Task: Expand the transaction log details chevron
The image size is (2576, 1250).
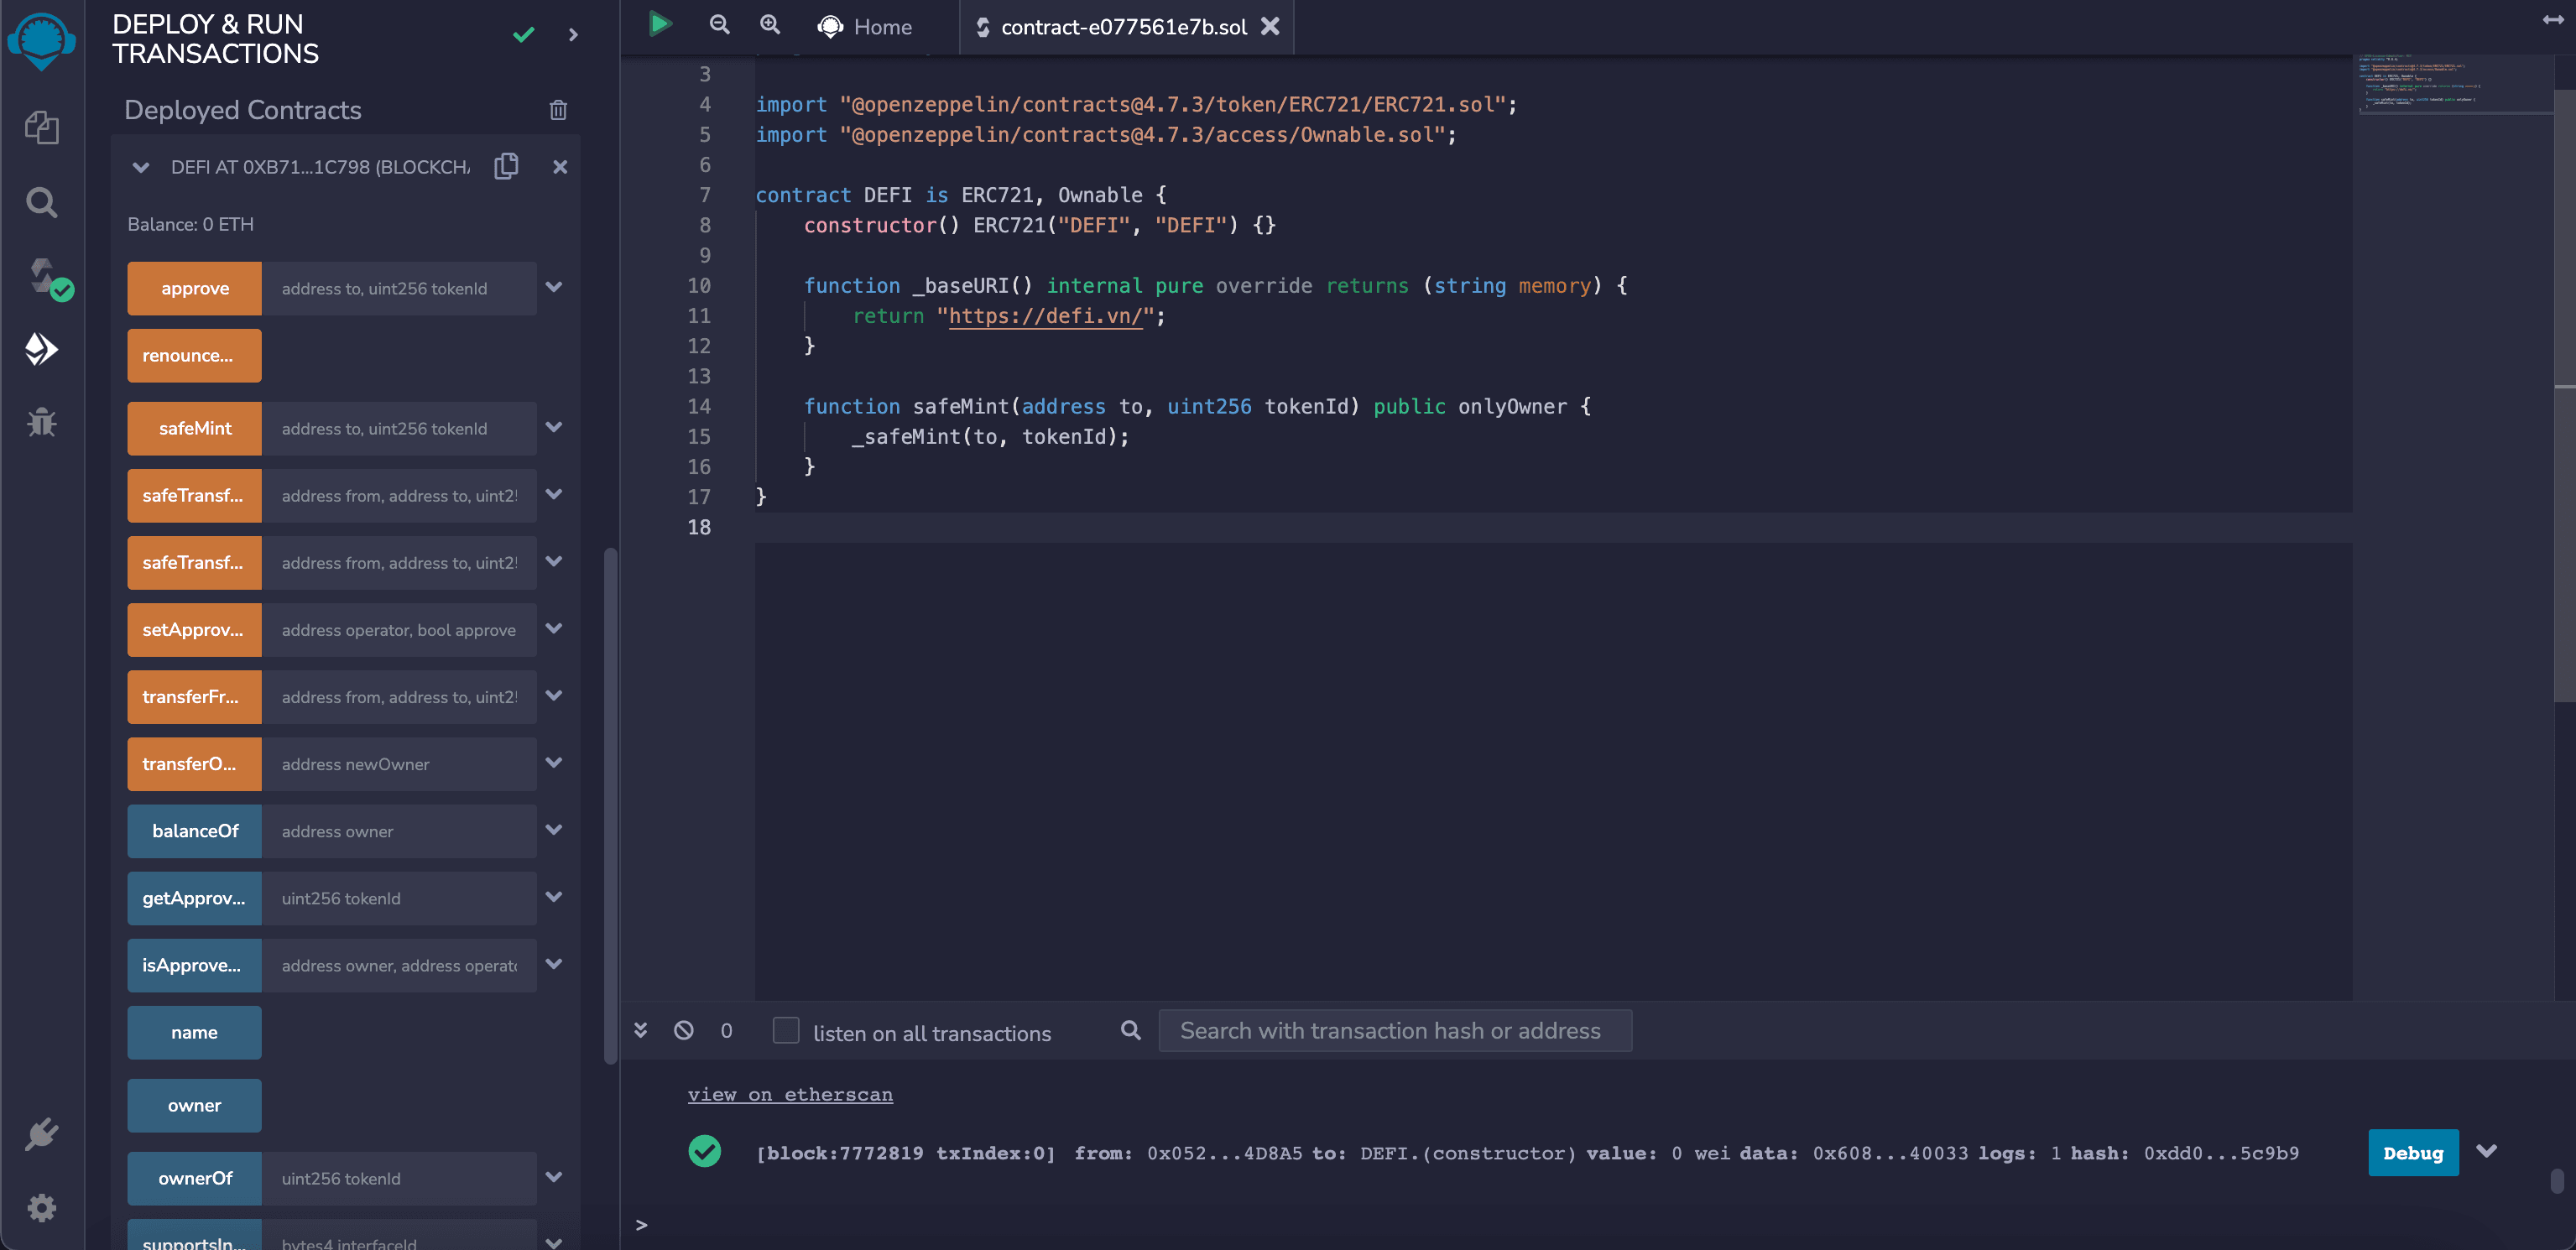Action: click(x=2487, y=1151)
